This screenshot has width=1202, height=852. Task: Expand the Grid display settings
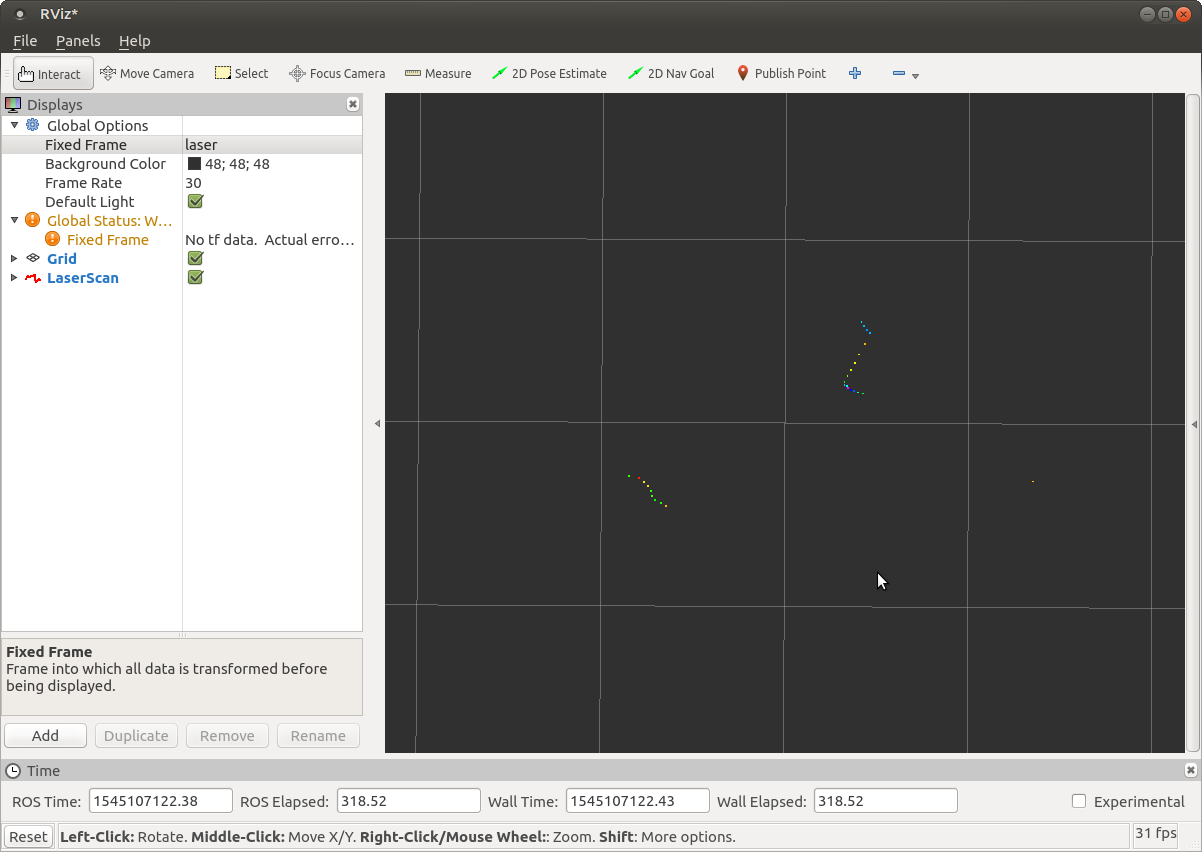pyautogui.click(x=14, y=258)
